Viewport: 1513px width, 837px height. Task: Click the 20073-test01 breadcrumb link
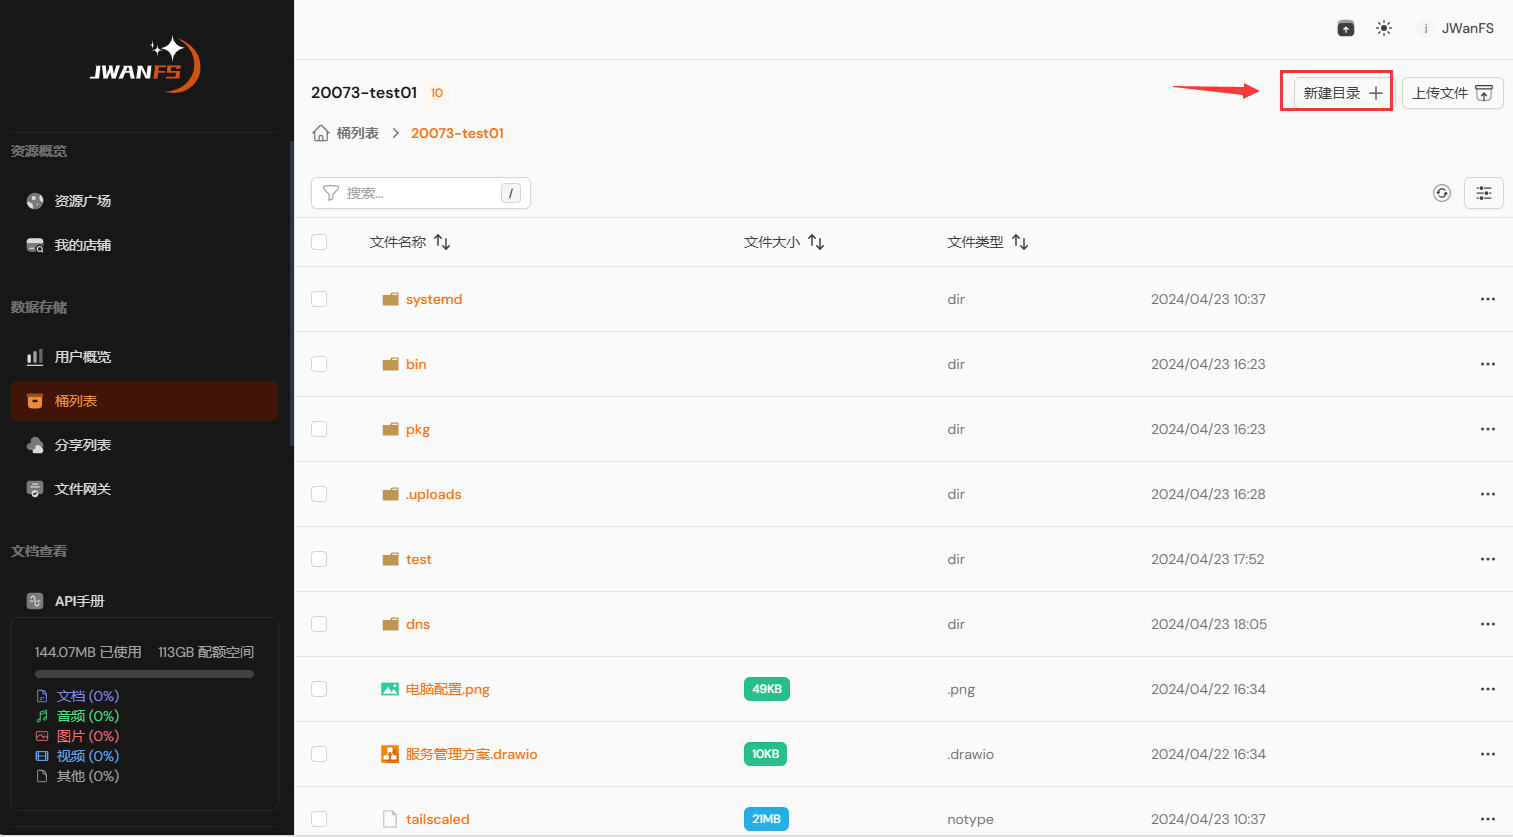coord(457,133)
